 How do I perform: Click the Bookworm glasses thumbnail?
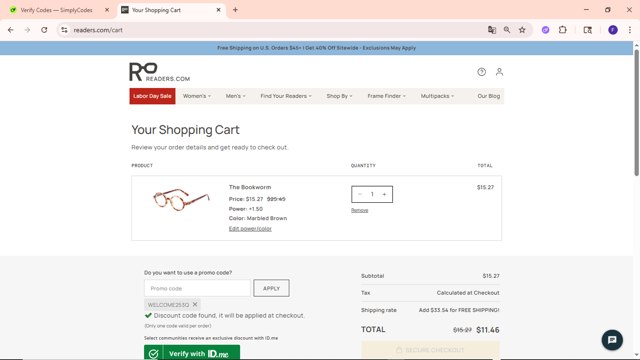pyautogui.click(x=181, y=199)
